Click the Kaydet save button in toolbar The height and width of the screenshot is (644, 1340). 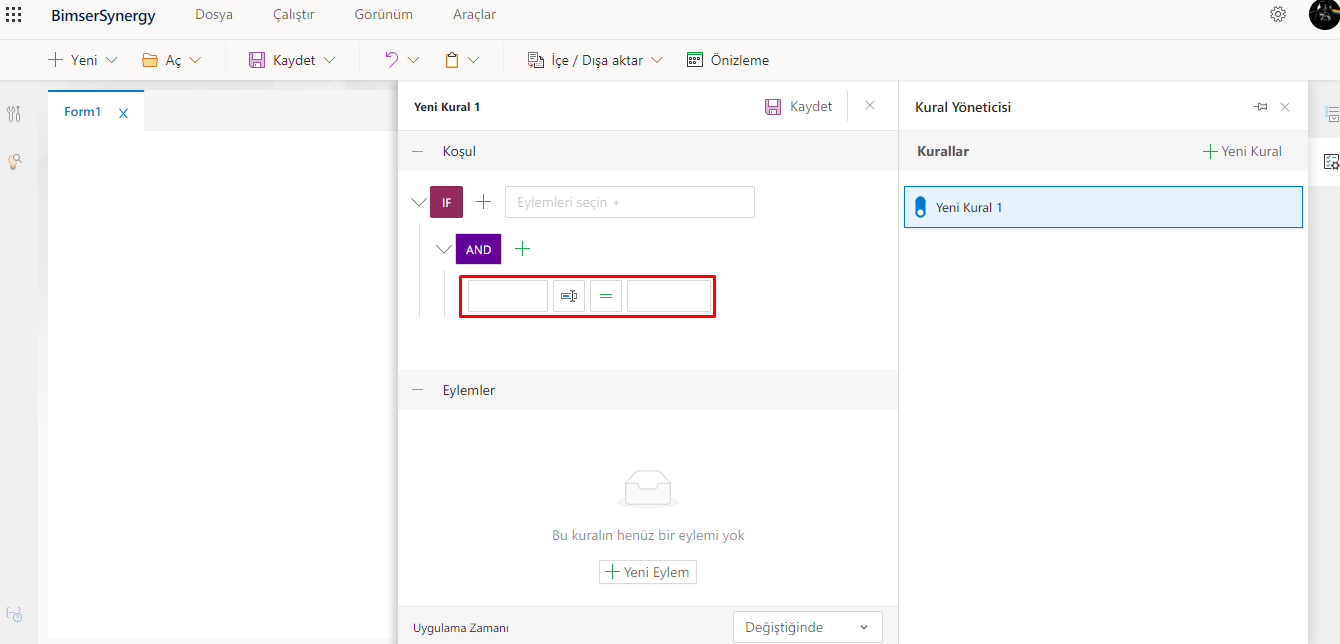pyautogui.click(x=282, y=60)
